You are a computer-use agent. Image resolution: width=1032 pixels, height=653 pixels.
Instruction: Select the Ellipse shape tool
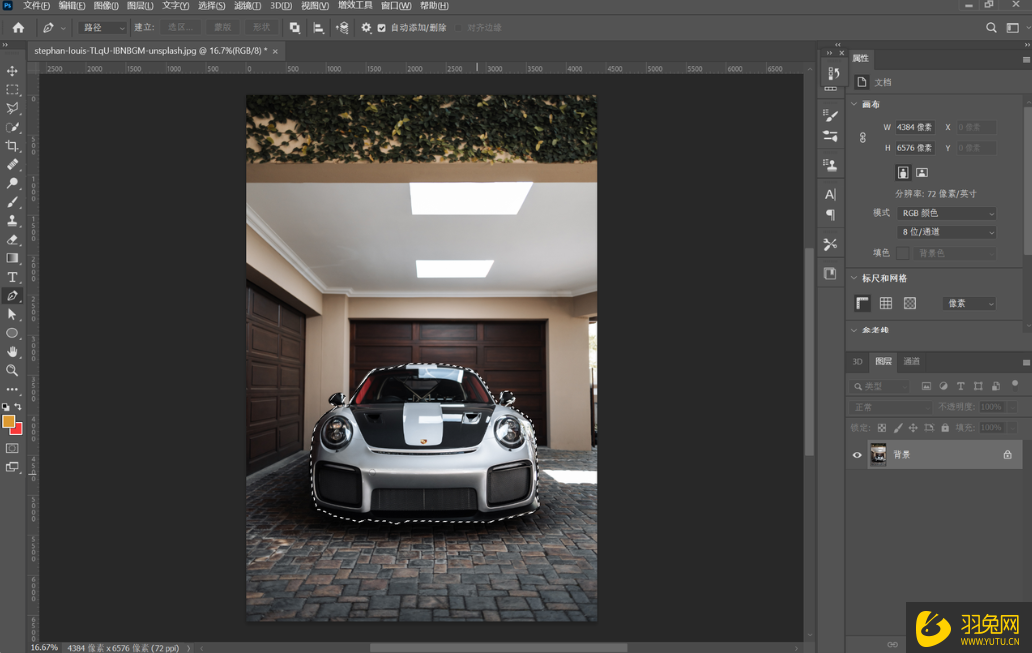click(12, 333)
